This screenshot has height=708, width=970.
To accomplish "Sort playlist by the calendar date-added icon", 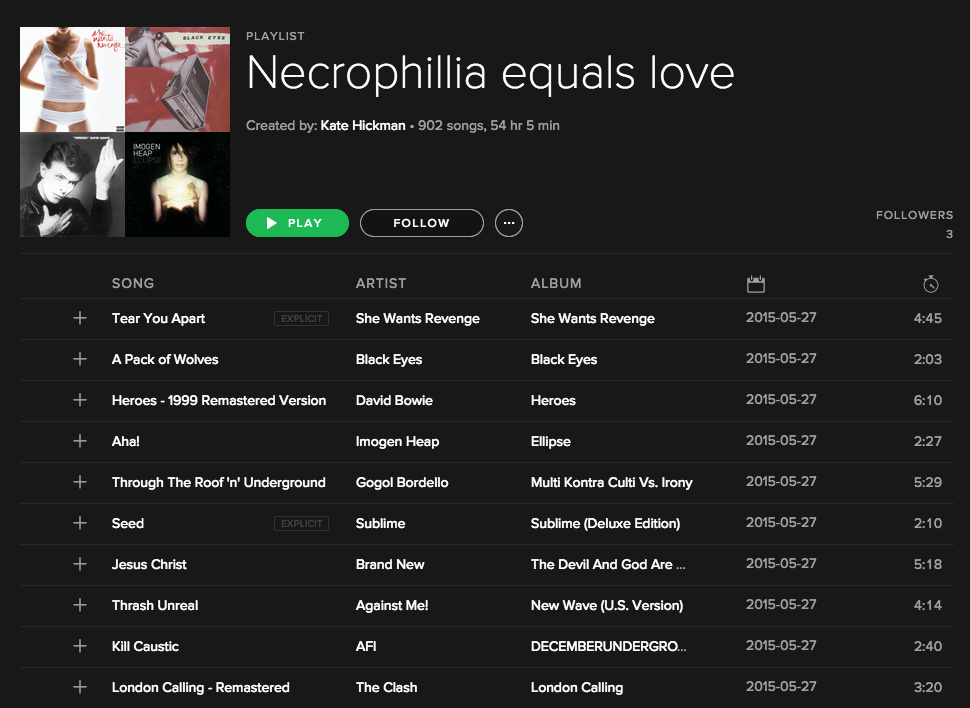I will (755, 284).
